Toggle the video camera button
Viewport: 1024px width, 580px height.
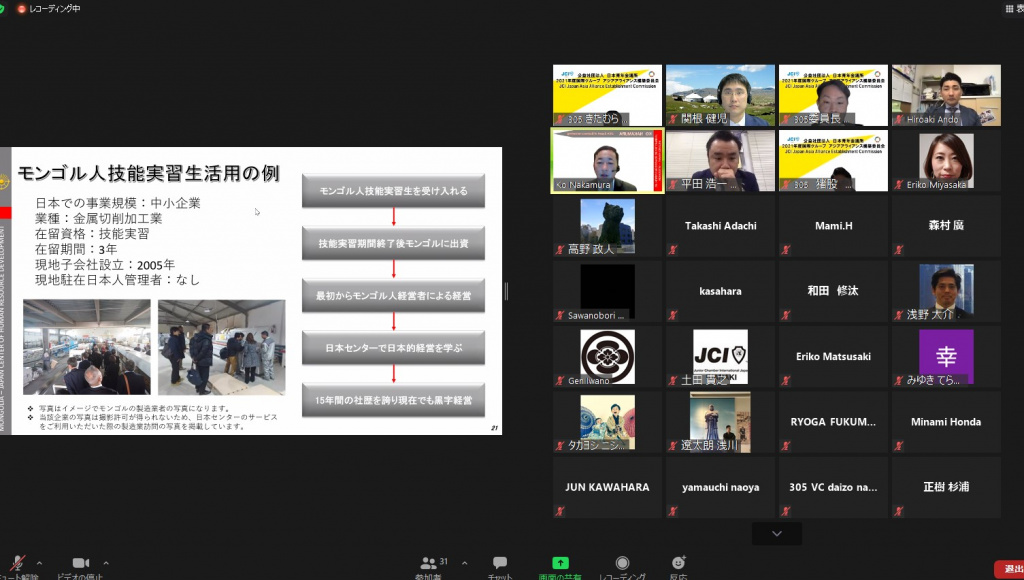80,565
